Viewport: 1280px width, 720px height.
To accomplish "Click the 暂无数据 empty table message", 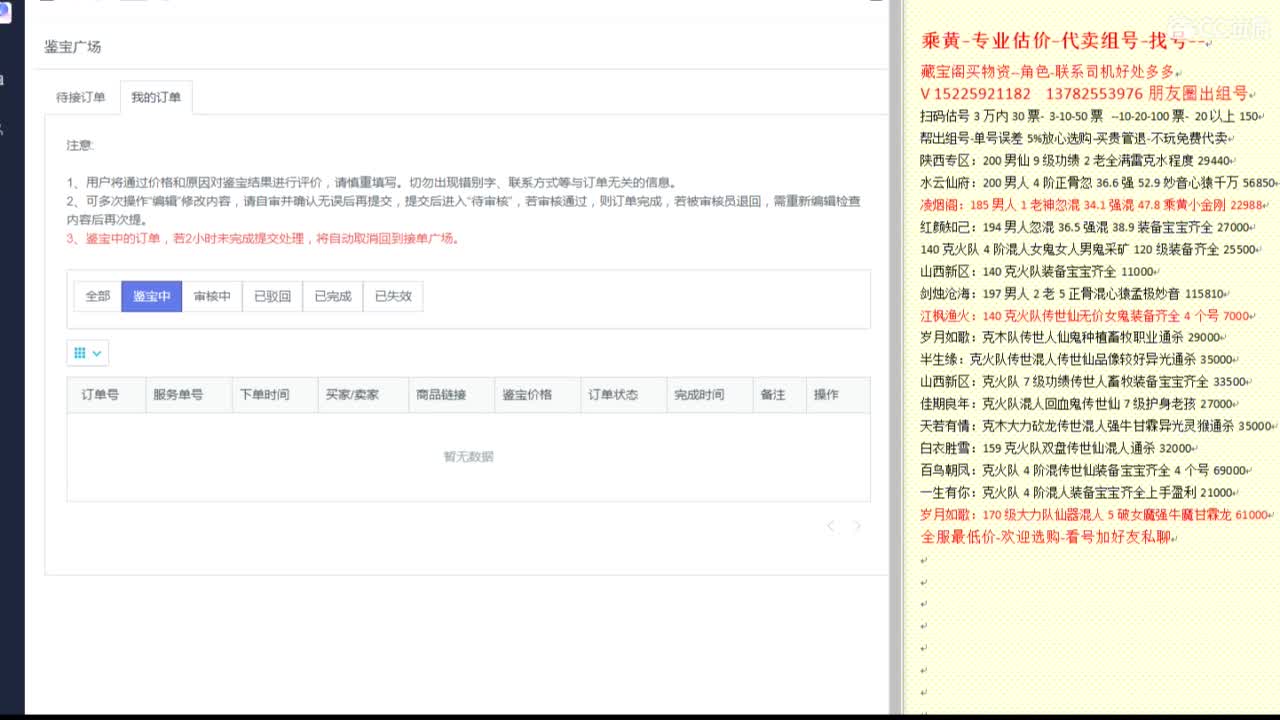I will point(468,457).
